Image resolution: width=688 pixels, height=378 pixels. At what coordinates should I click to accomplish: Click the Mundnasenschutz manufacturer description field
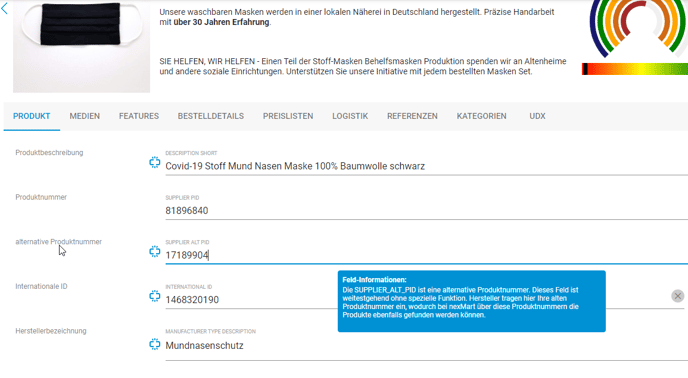[426, 346]
